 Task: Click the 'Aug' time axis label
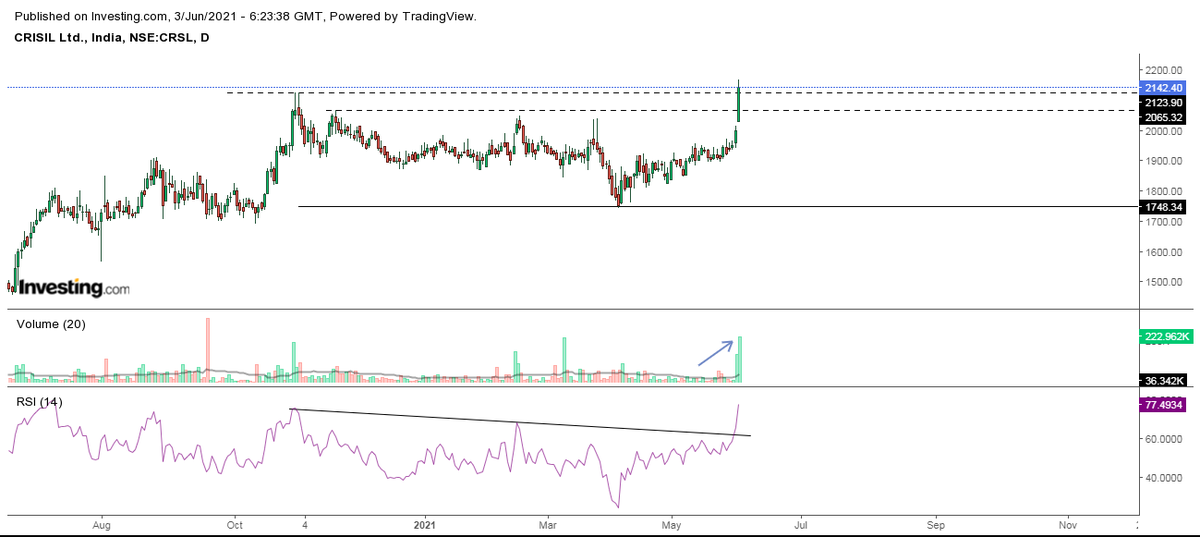[100, 523]
